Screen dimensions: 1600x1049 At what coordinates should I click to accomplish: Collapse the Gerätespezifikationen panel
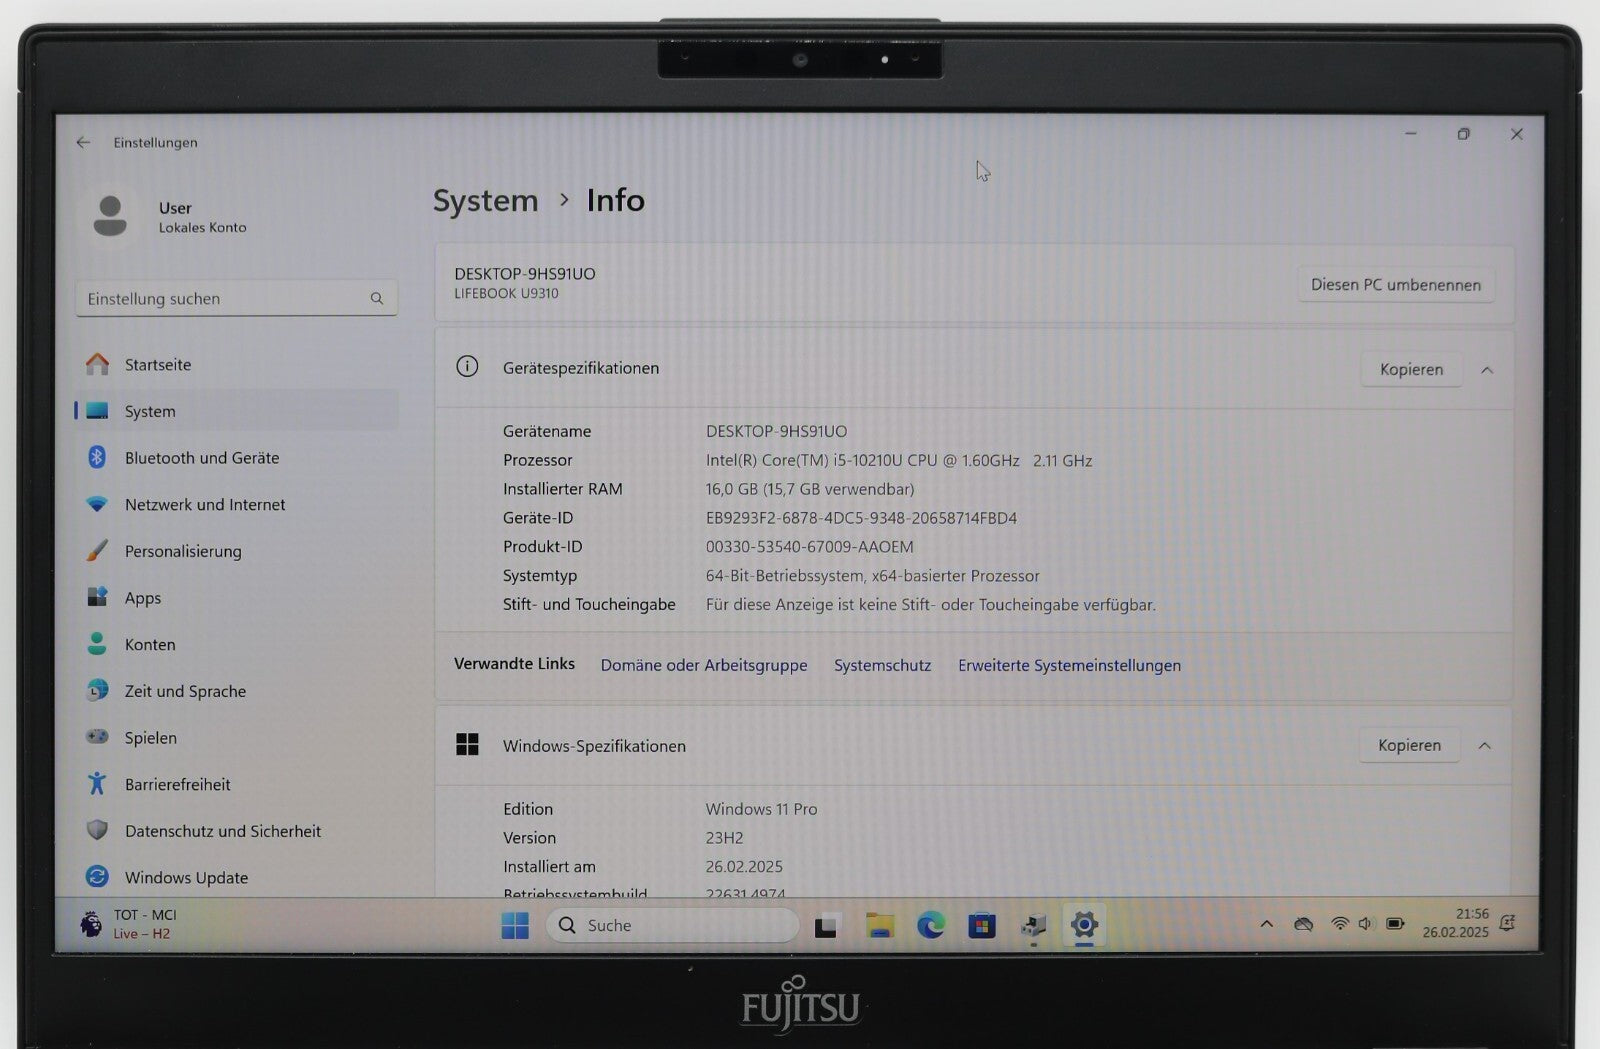(1486, 369)
